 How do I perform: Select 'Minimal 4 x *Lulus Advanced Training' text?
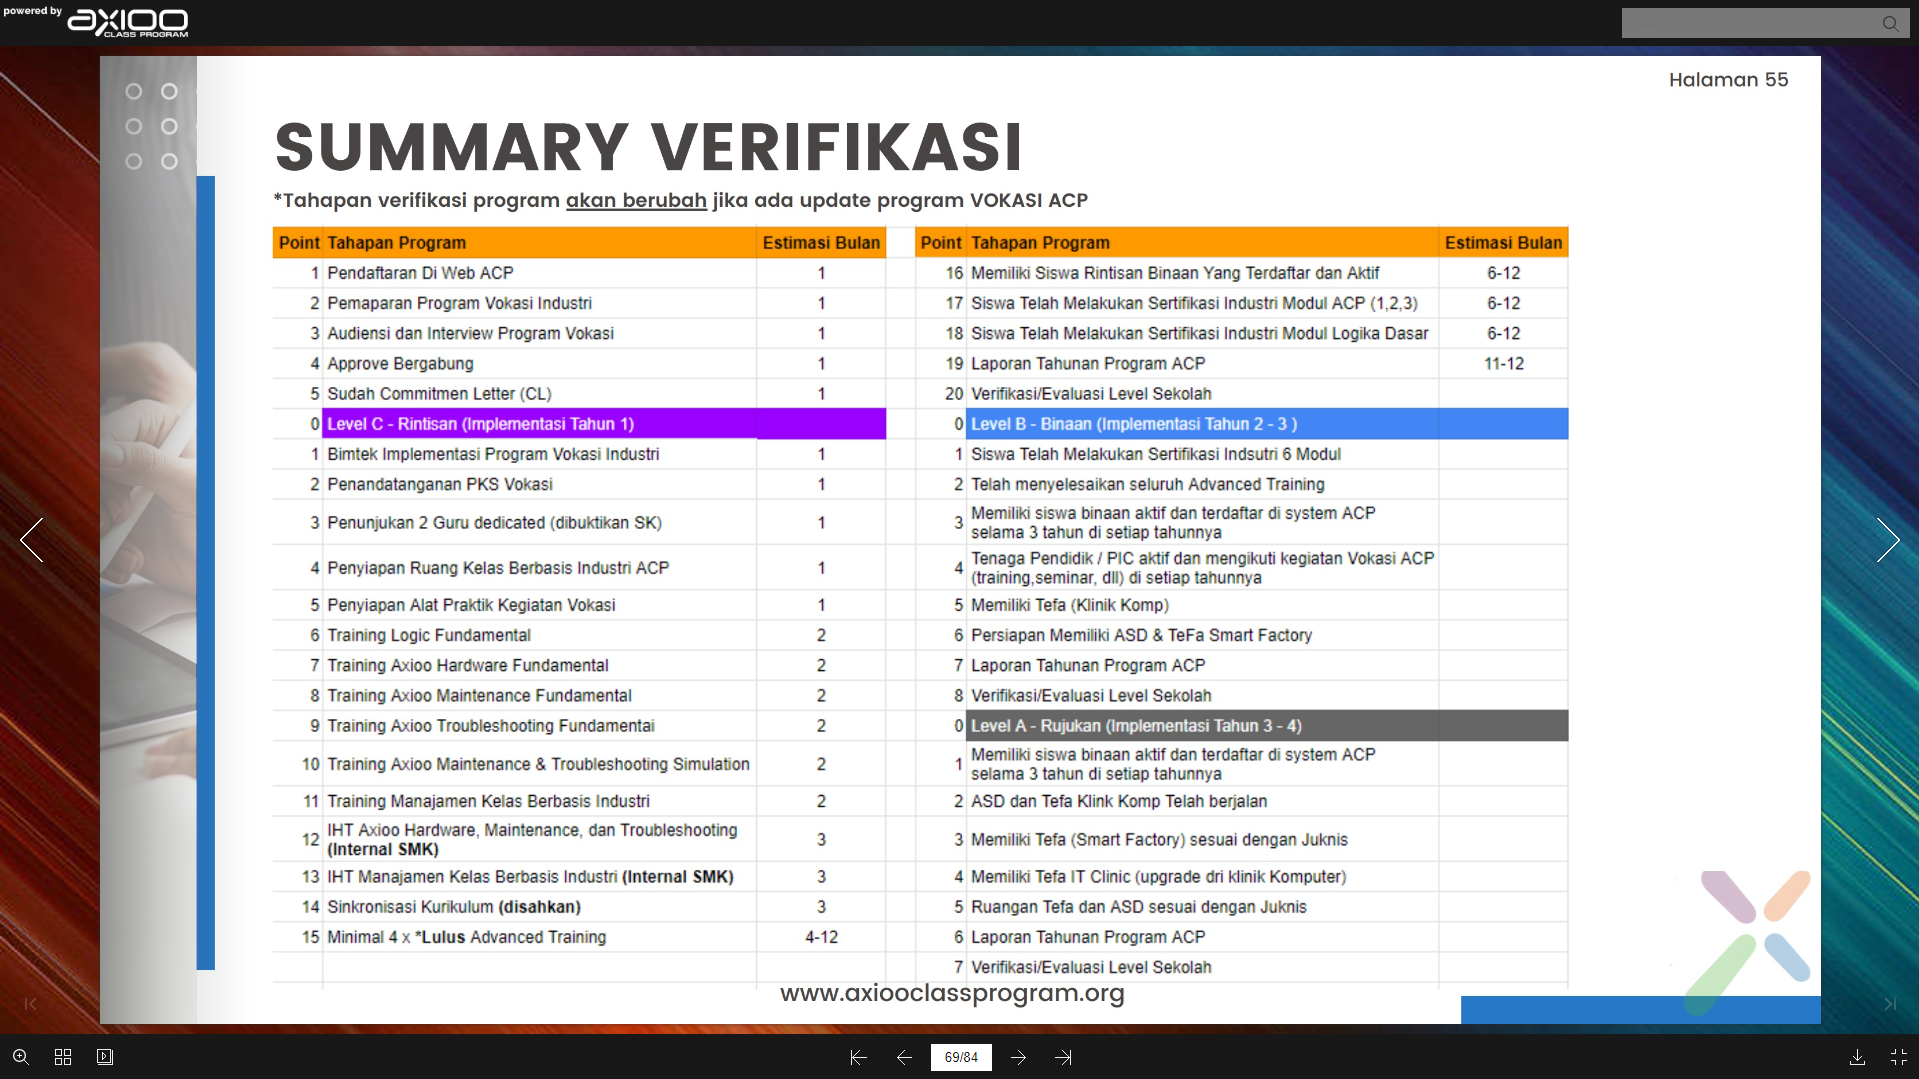[x=466, y=937]
